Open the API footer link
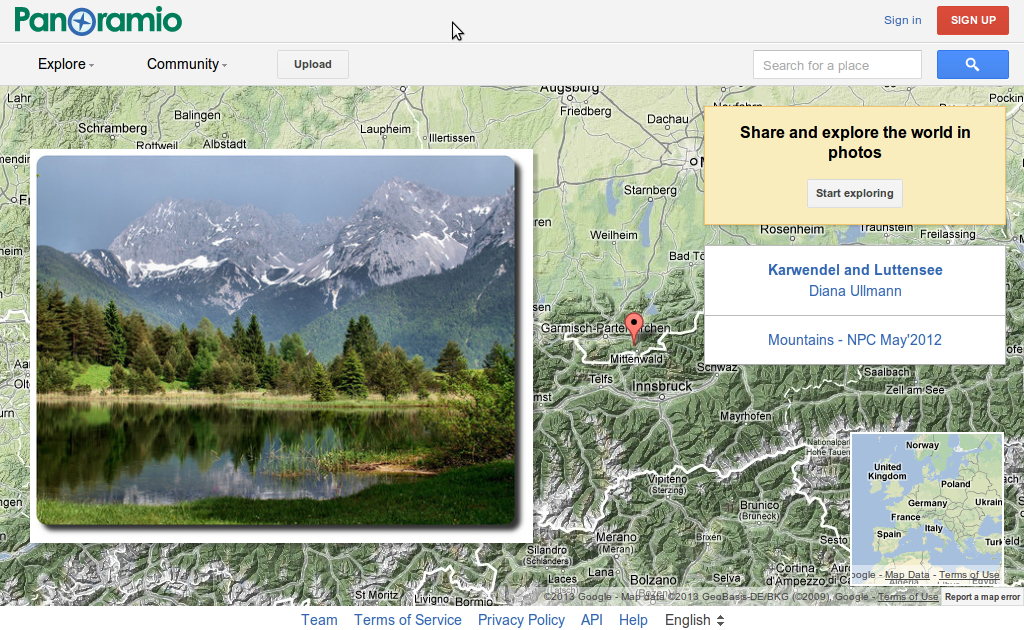This screenshot has height=630, width=1024. [x=592, y=620]
